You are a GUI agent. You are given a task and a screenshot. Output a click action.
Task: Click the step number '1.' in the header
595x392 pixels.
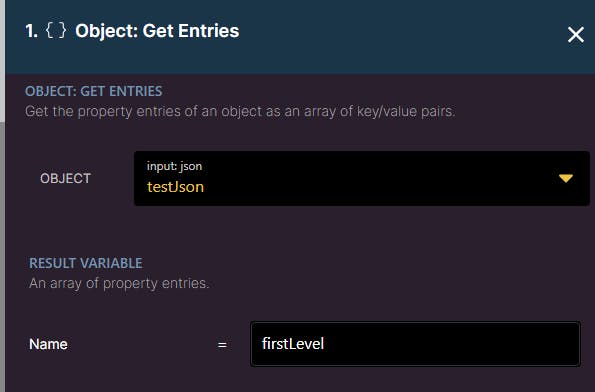pyautogui.click(x=31, y=31)
